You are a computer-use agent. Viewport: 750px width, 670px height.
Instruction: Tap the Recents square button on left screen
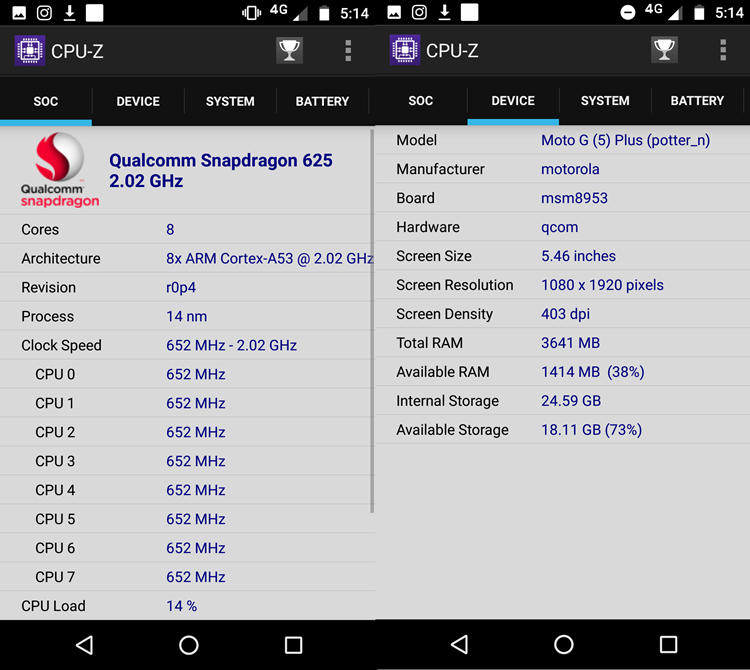(x=294, y=645)
